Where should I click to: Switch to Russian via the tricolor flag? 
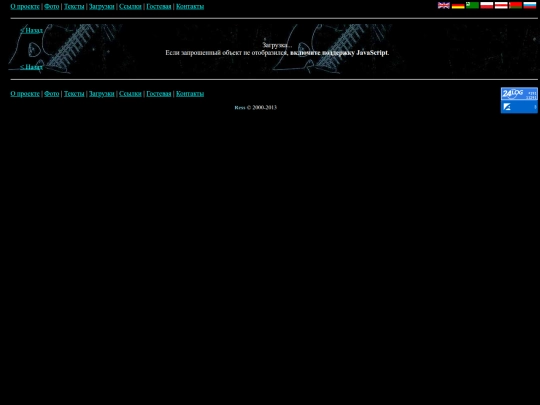[x=530, y=5]
